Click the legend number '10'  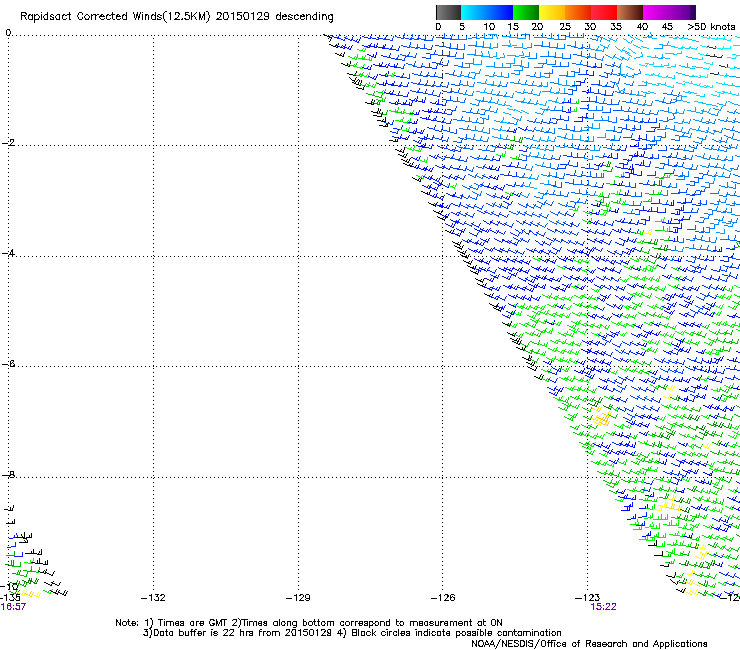(489, 27)
